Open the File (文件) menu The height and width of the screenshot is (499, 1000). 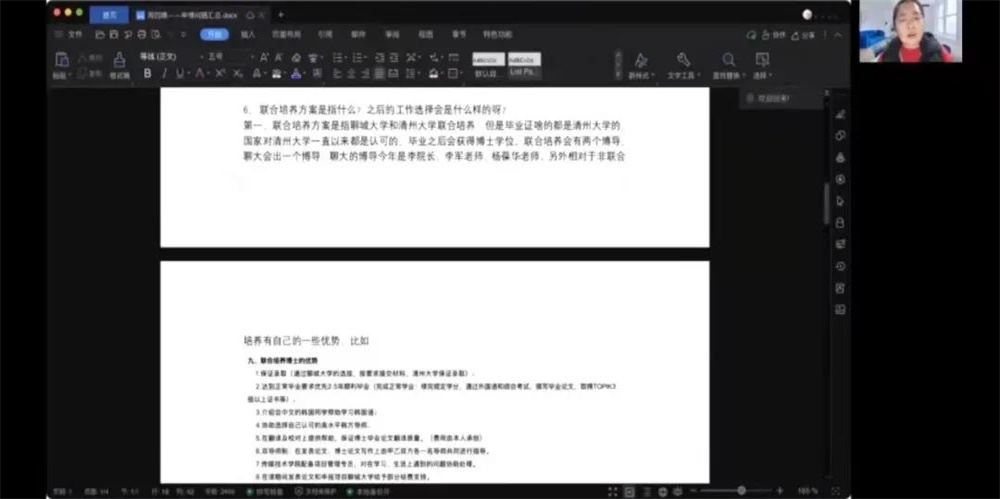pos(74,34)
